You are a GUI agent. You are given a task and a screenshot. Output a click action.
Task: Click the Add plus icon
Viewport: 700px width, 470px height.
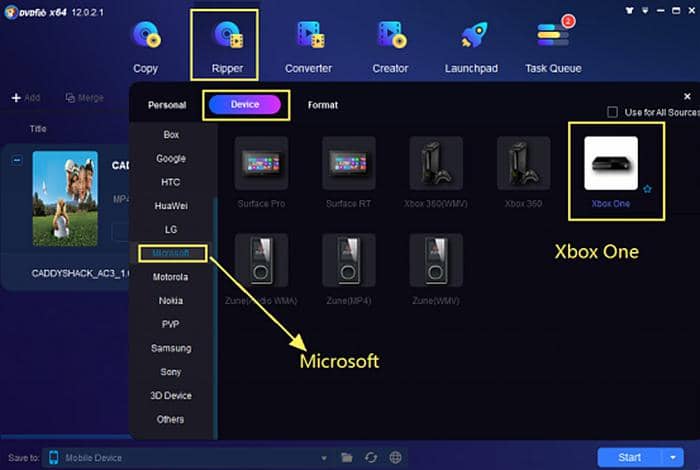click(16, 98)
